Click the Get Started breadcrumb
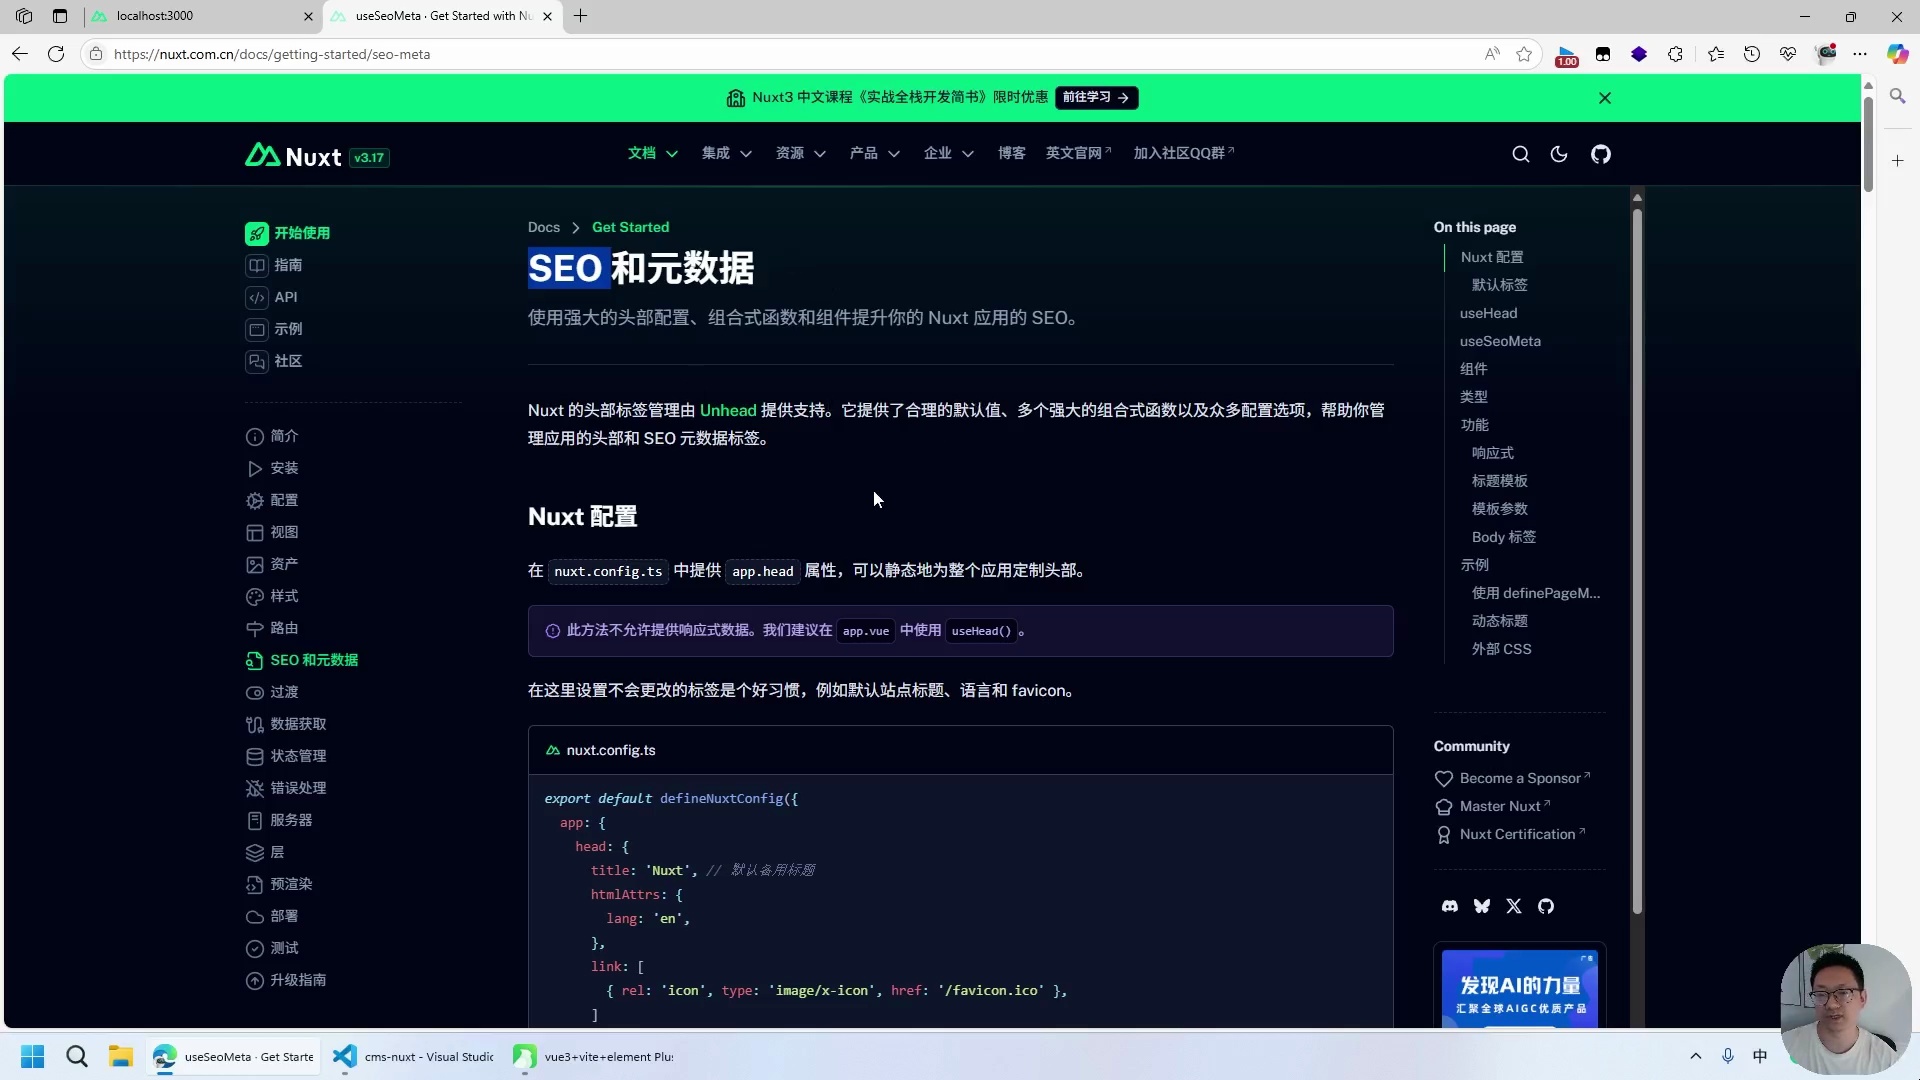 point(630,227)
